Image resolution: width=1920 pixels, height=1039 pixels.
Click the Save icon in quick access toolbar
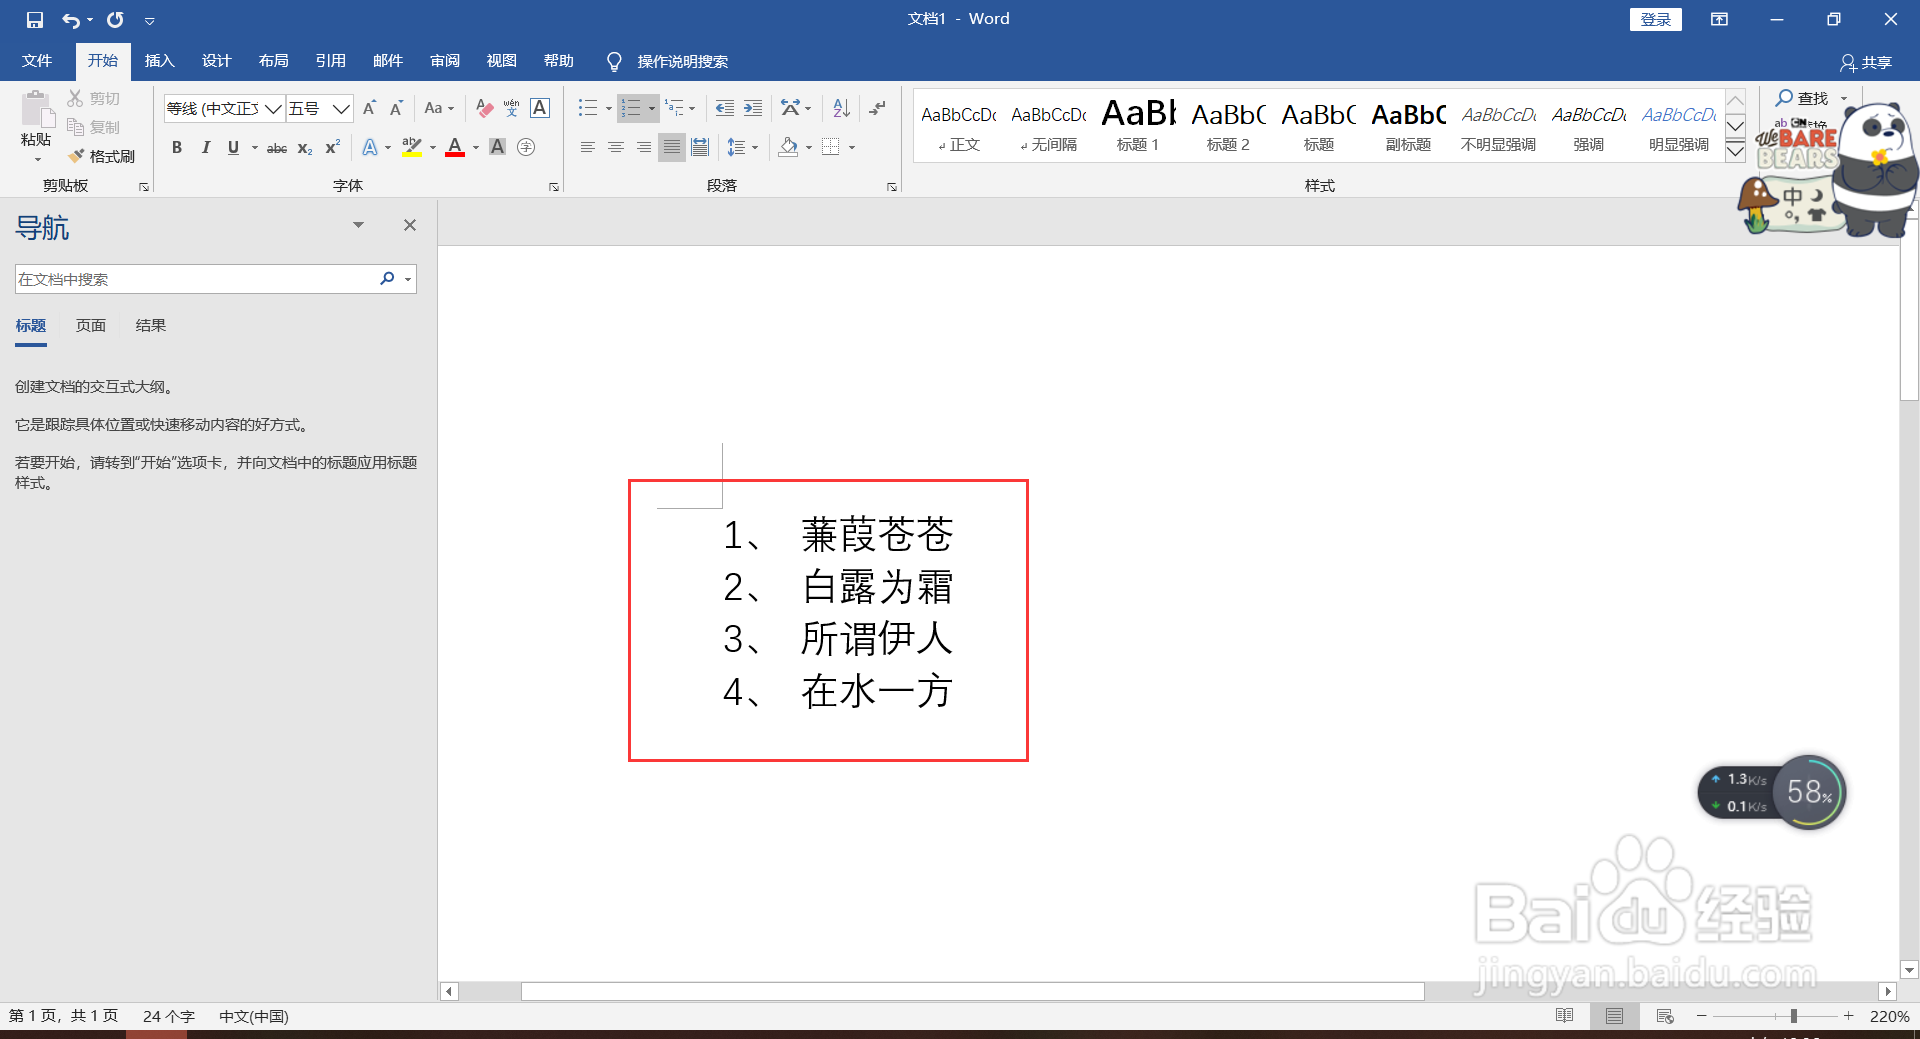click(35, 20)
